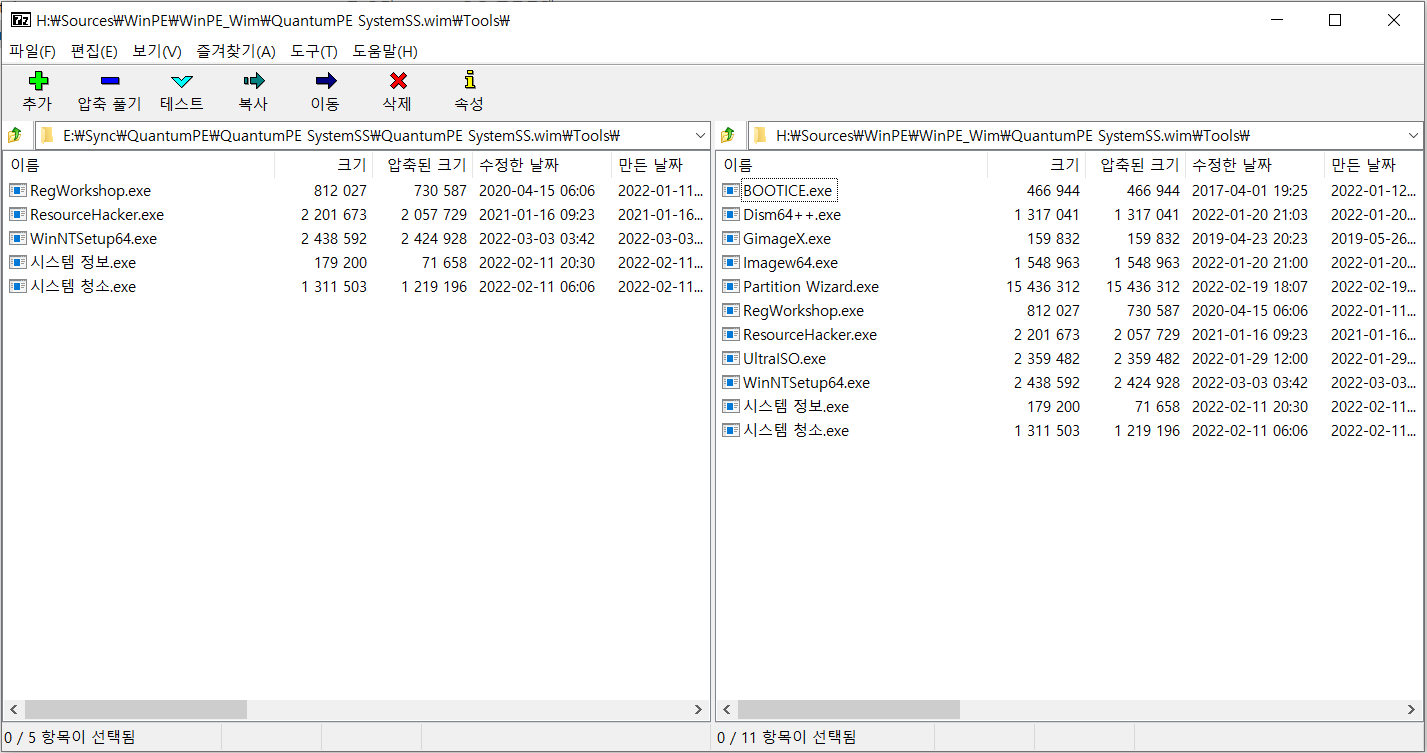Click right pane horizontal scrollbar thumb
This screenshot has height=753, width=1427.
848,709
